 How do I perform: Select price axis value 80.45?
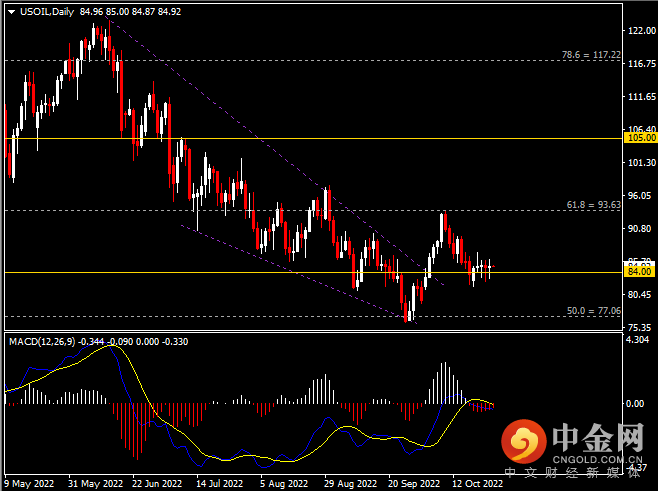pos(640,295)
